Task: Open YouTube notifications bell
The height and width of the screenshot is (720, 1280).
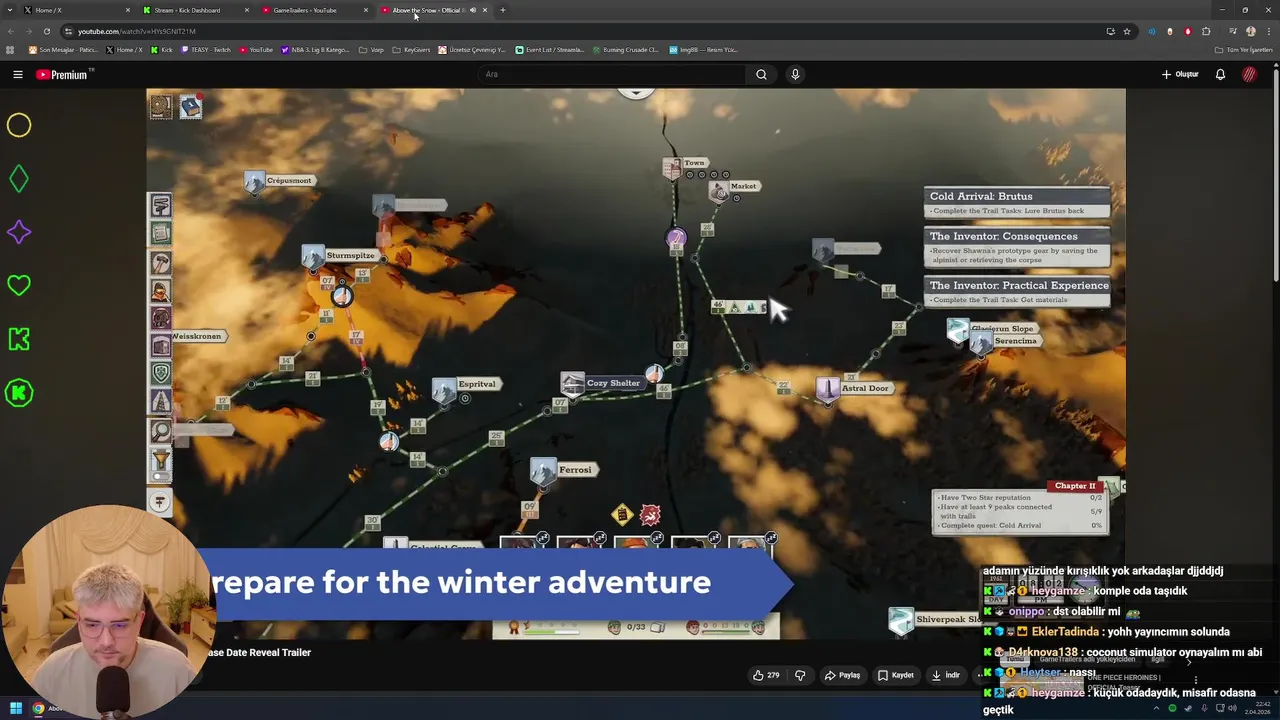Action: [1220, 74]
